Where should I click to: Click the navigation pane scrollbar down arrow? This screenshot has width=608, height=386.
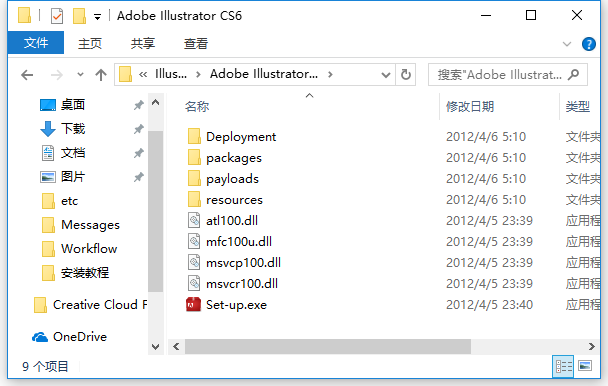tap(155, 346)
